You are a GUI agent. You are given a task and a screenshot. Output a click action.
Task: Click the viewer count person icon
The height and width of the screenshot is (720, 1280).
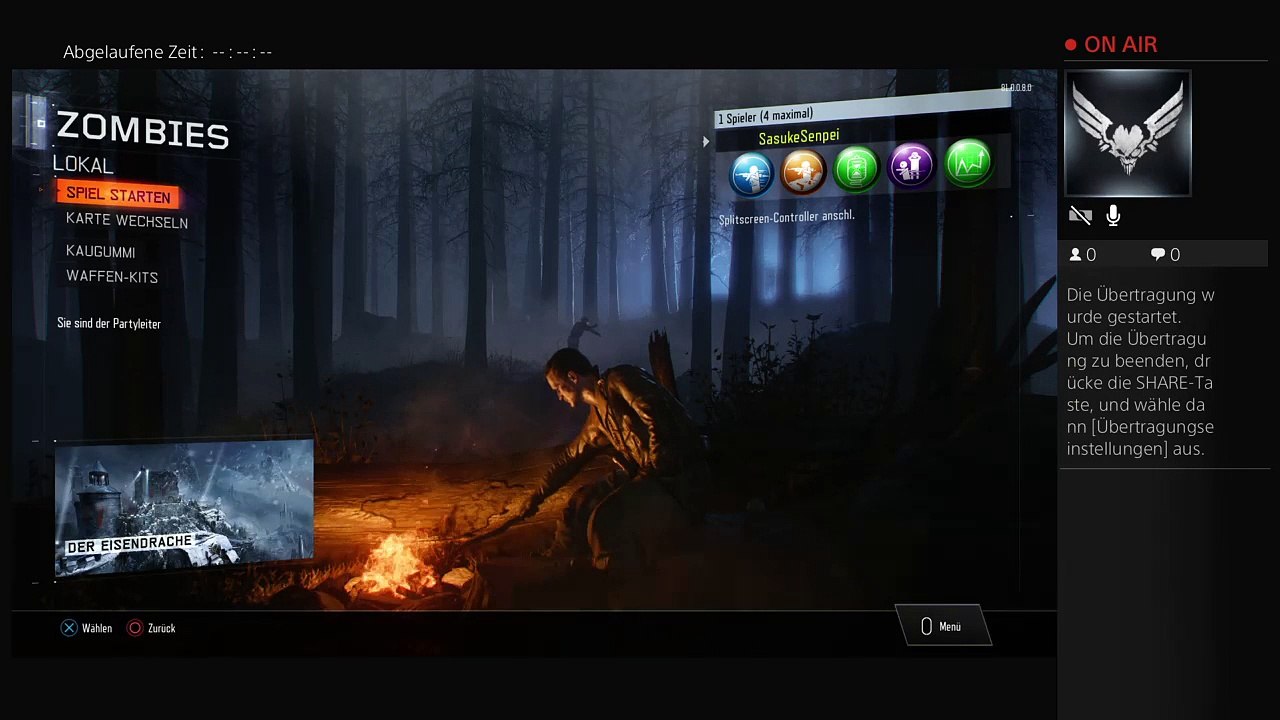tap(1076, 255)
